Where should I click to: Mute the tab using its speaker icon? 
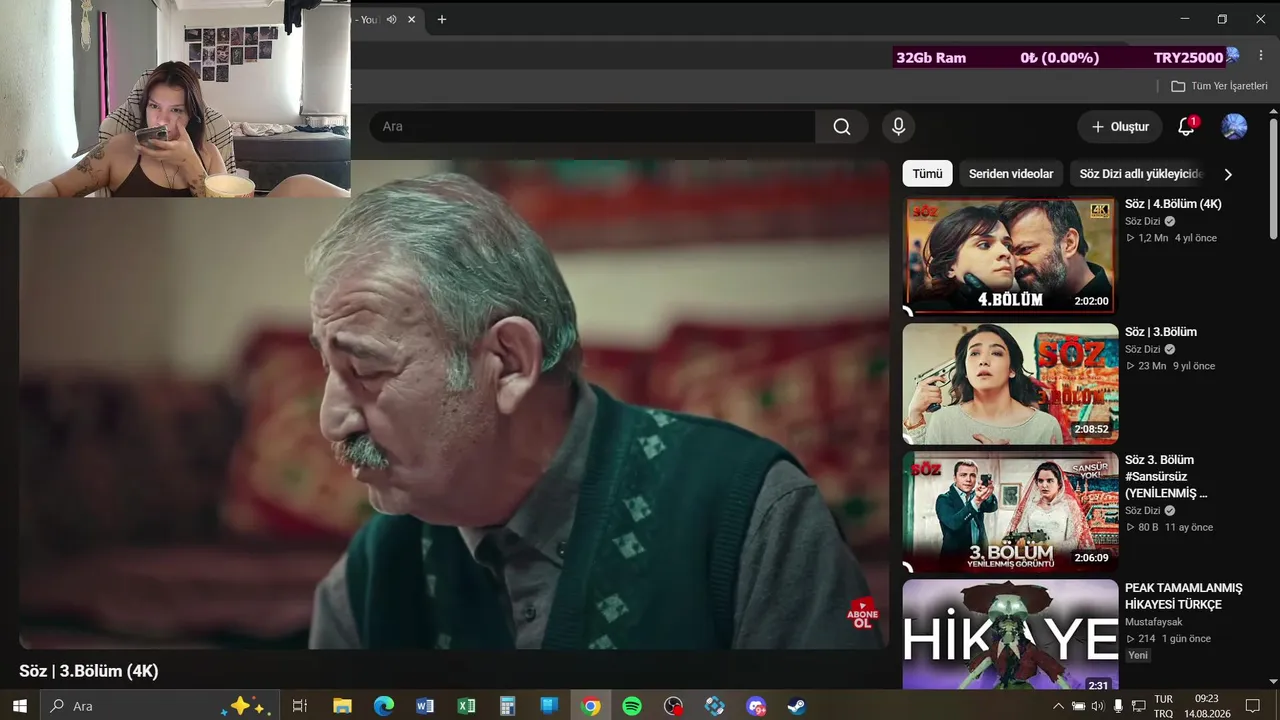click(392, 19)
